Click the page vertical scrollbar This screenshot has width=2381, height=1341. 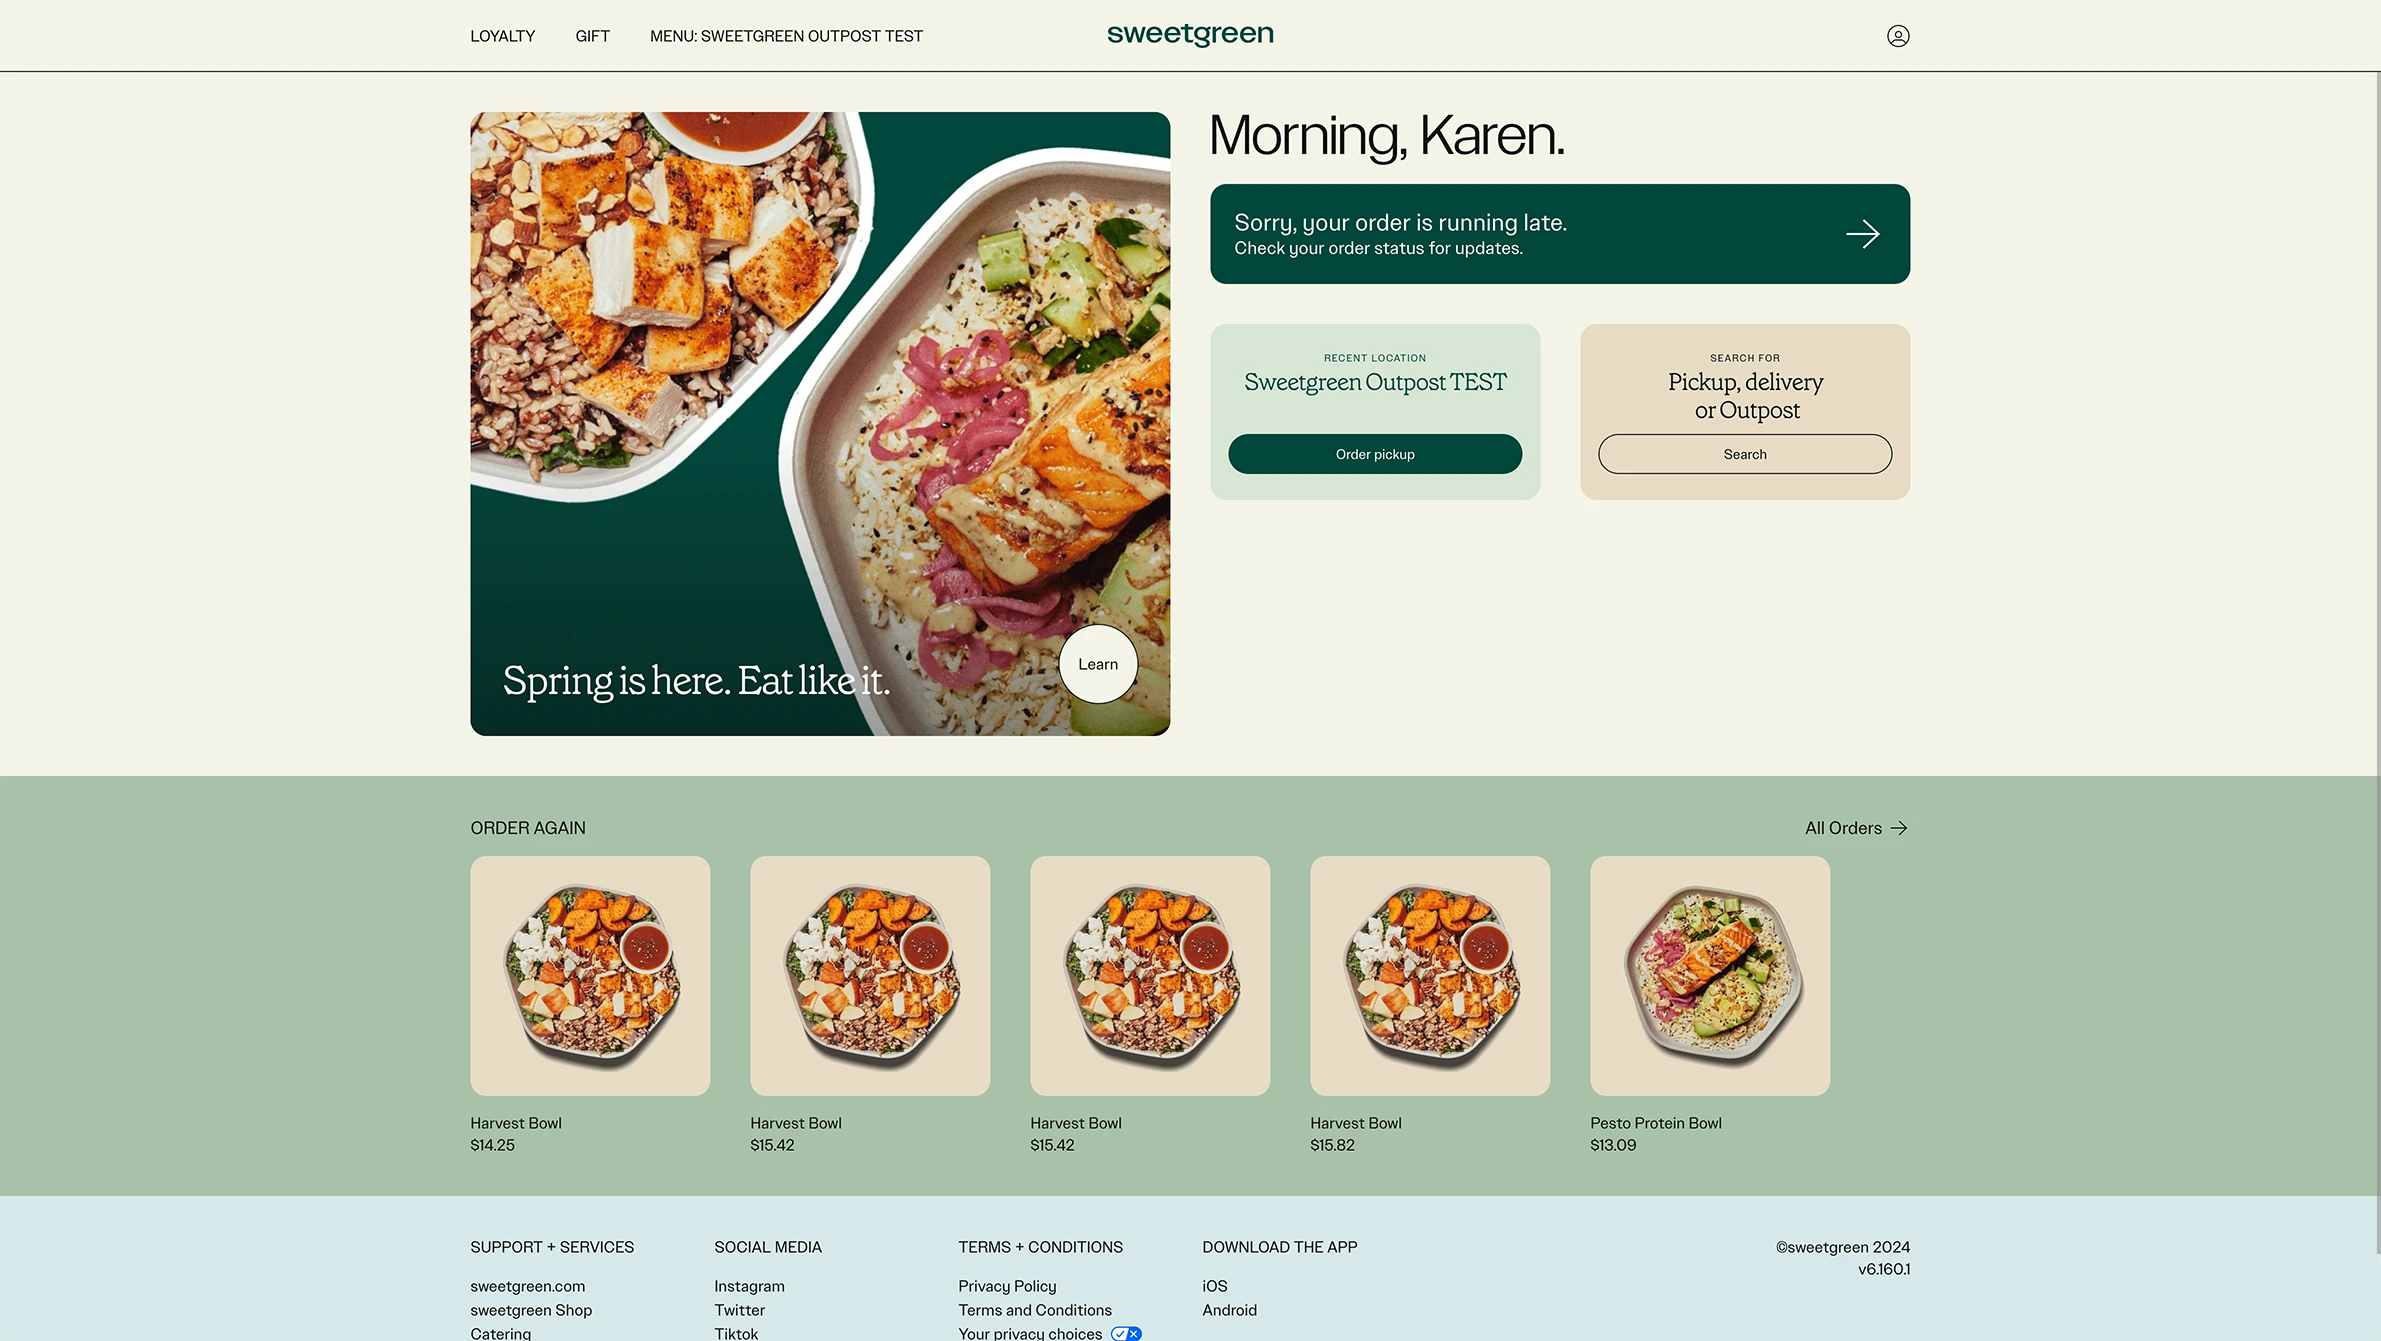pos(2377,662)
